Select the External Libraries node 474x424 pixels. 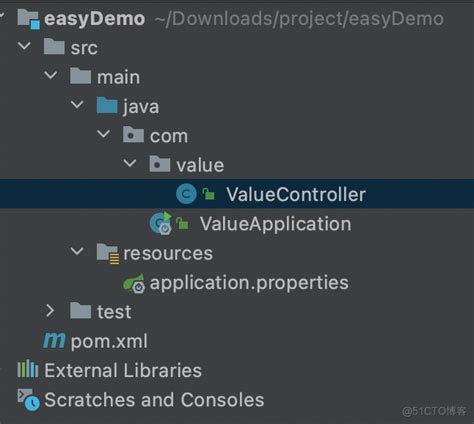tap(123, 370)
